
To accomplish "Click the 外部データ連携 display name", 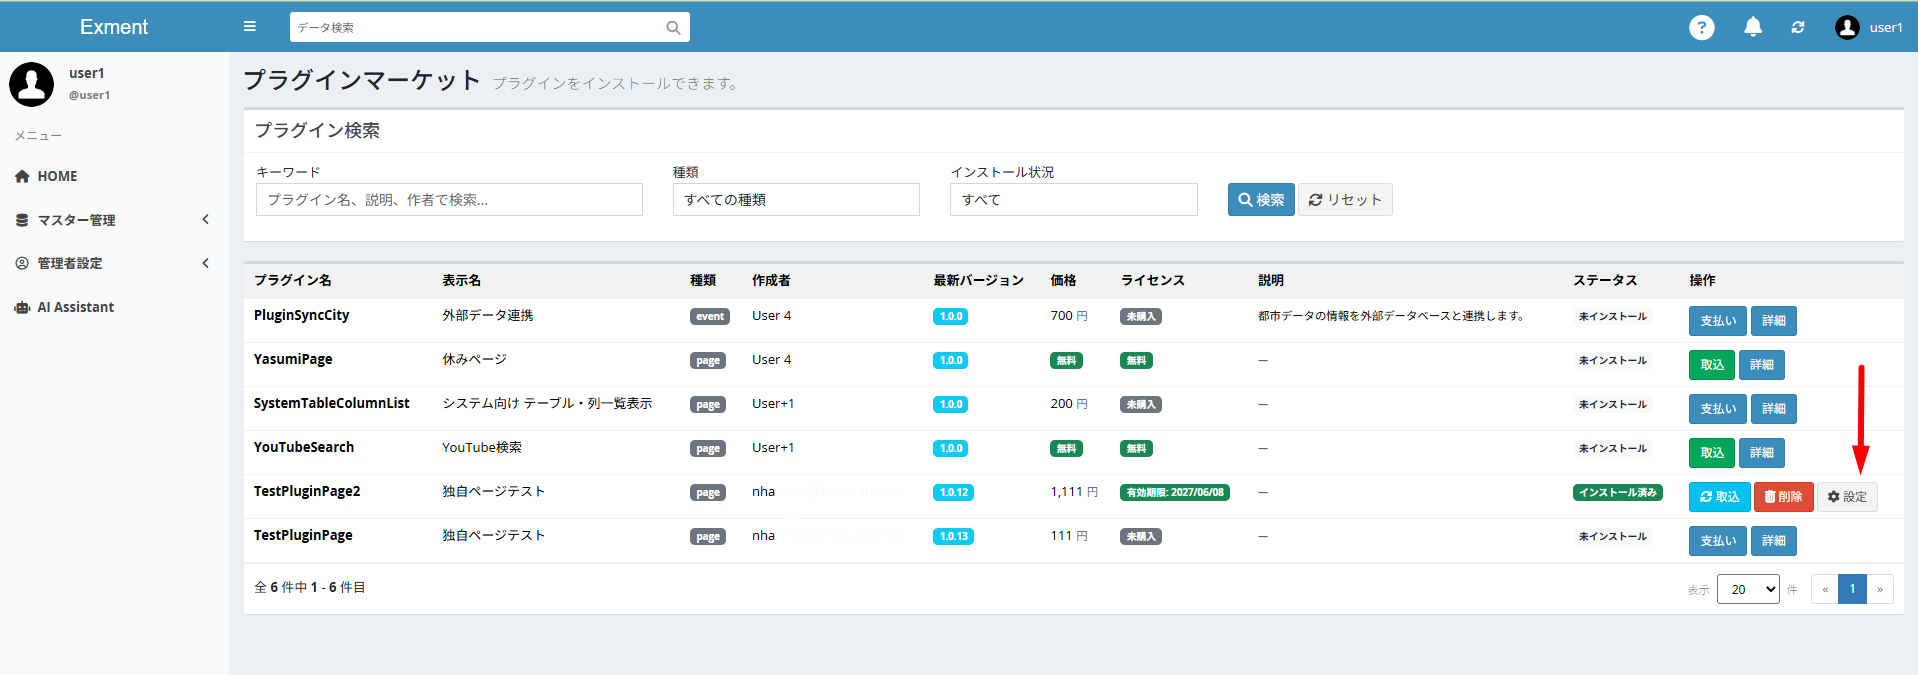I will [488, 315].
